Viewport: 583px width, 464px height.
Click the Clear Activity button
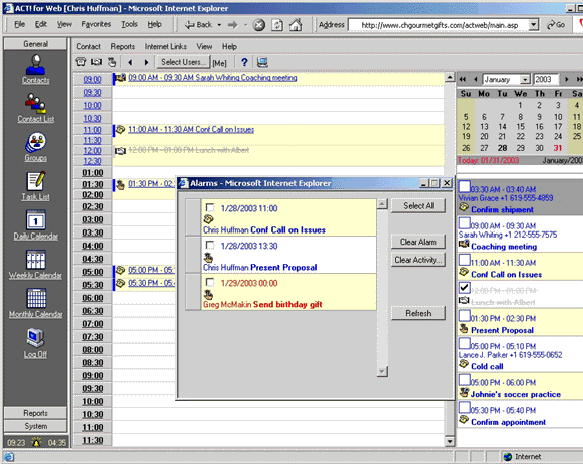coord(418,260)
